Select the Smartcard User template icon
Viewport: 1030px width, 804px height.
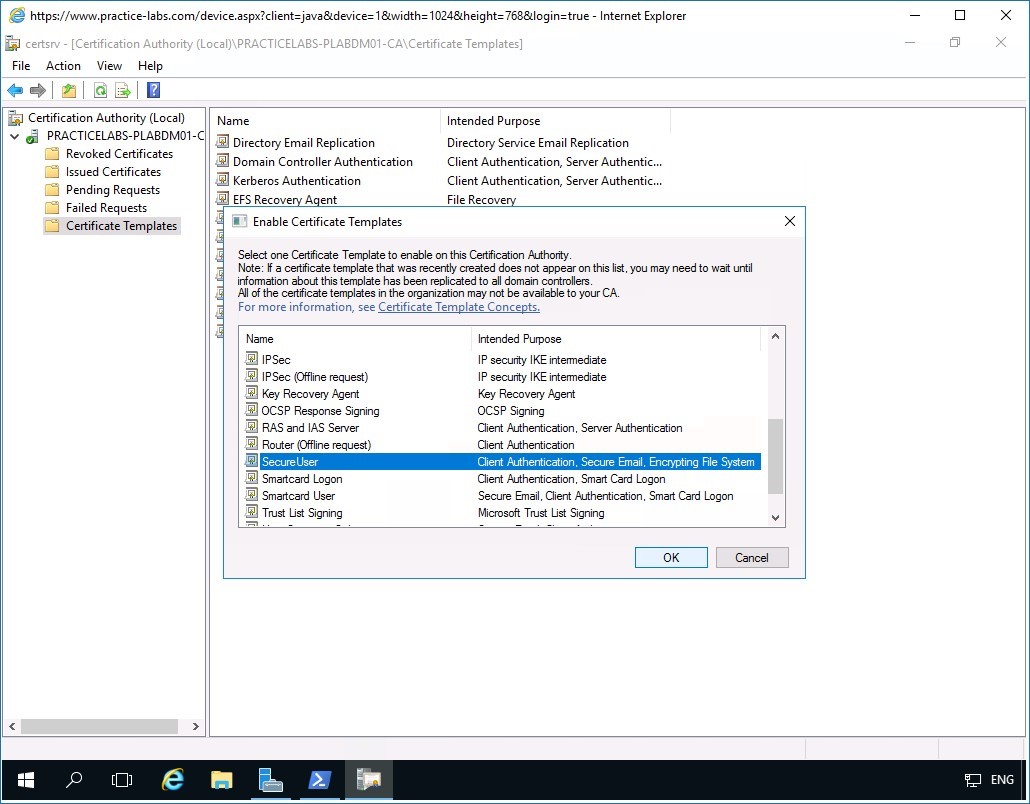252,495
